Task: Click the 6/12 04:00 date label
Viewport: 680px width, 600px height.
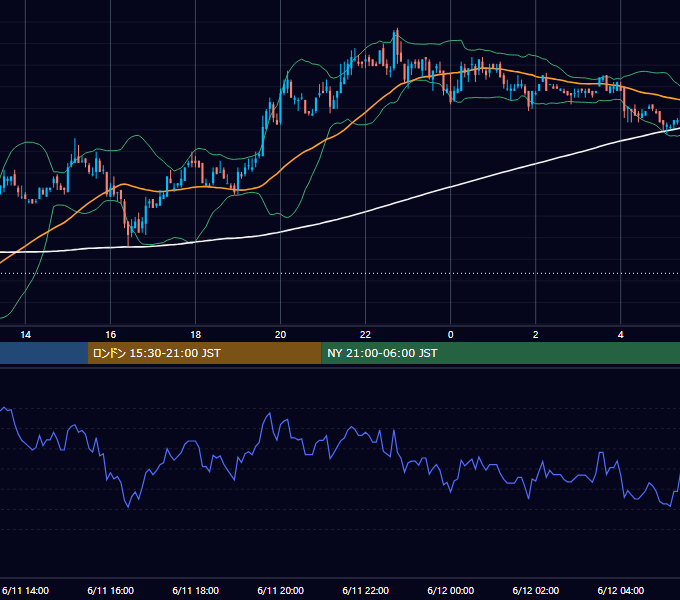Action: 621,590
